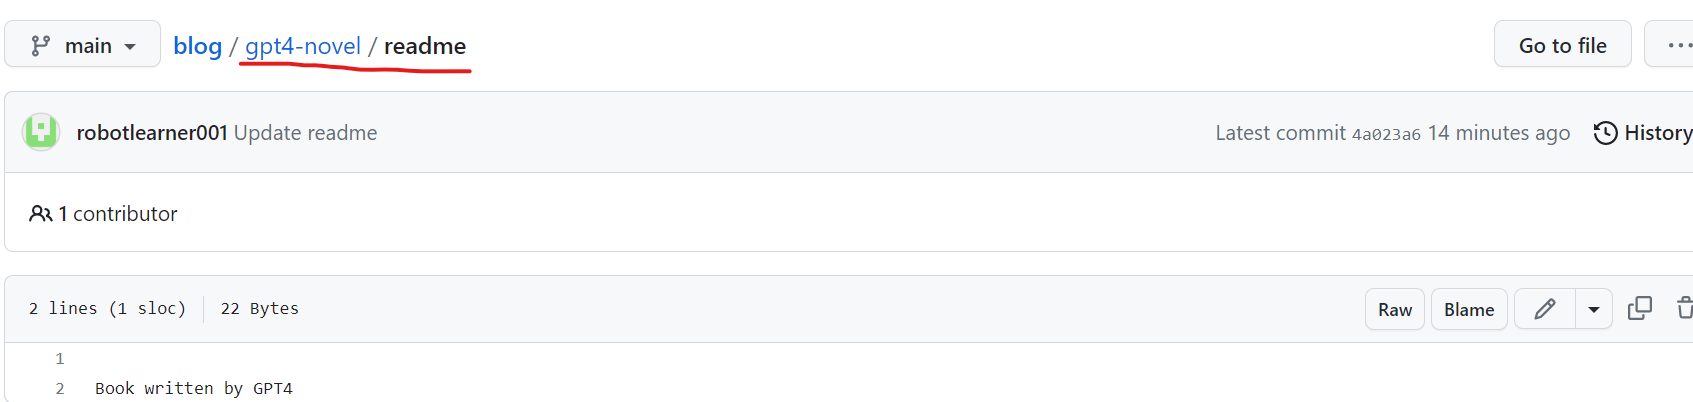This screenshot has height=402, width=1693.
Task: Go to the gpt4-novel folder
Action: (302, 46)
